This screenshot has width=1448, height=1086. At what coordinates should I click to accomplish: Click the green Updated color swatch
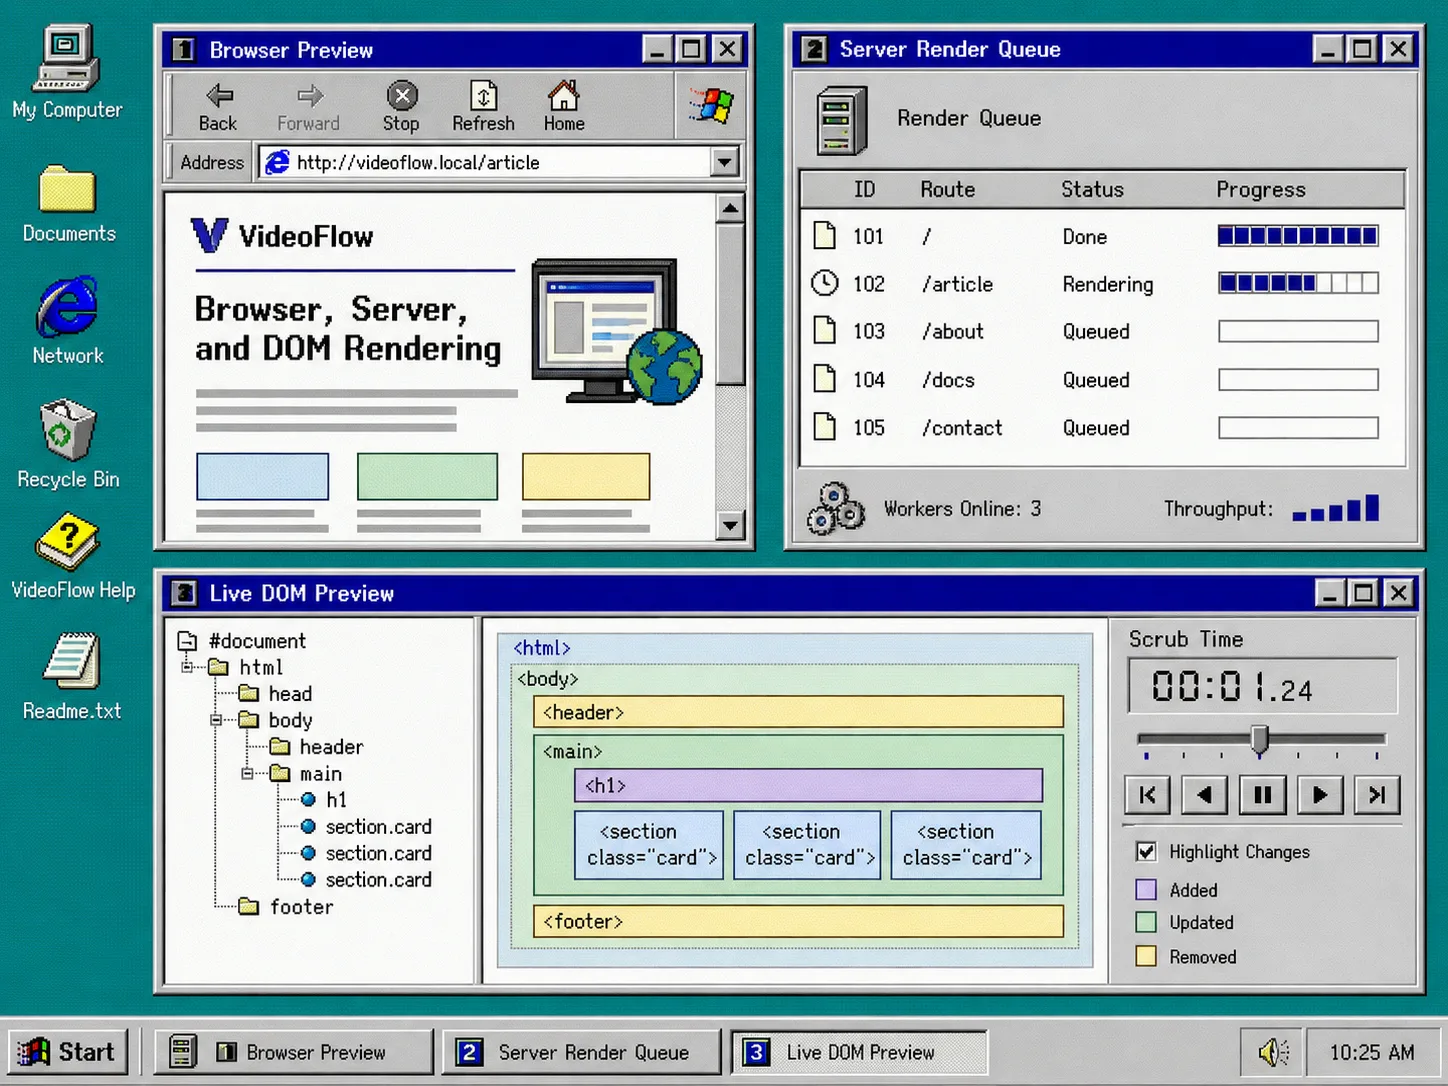pyautogui.click(x=1146, y=922)
